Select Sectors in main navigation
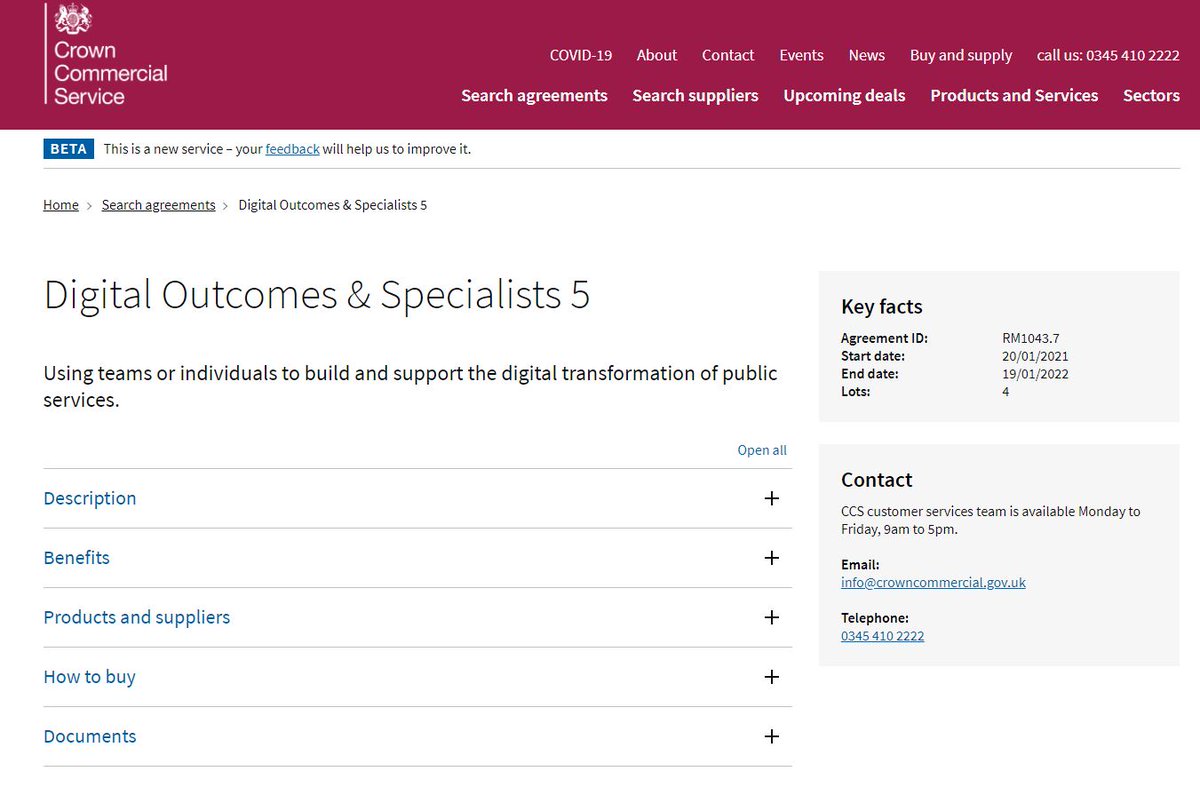 click(1151, 96)
